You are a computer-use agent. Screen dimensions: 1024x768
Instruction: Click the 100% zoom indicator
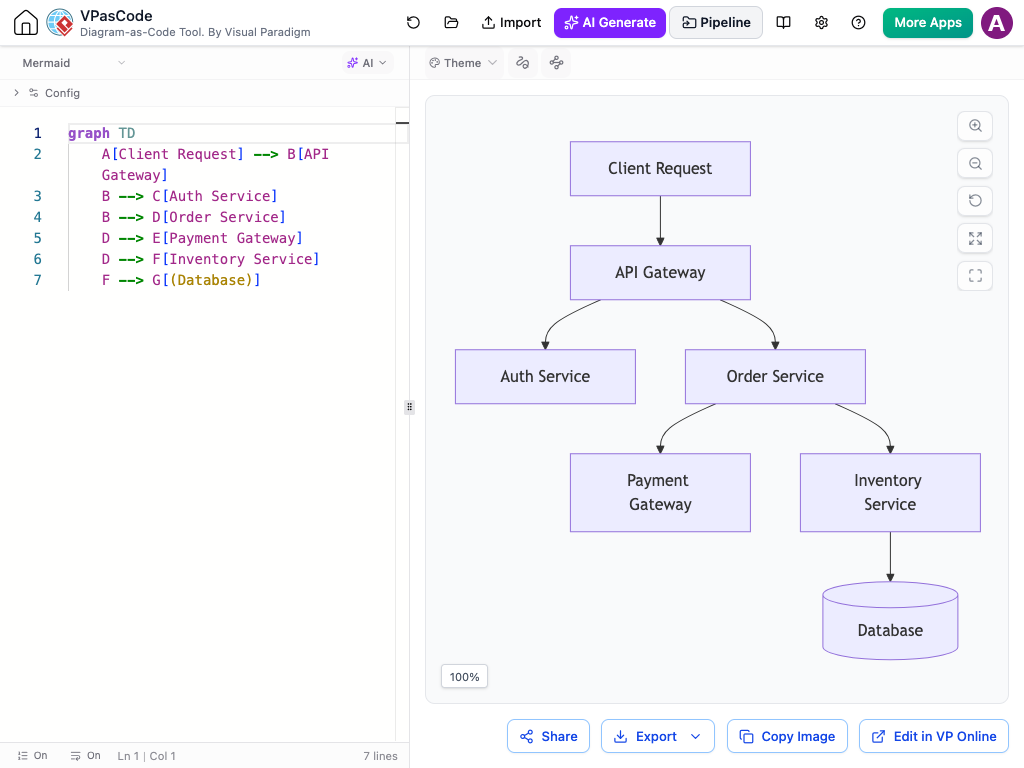click(464, 677)
